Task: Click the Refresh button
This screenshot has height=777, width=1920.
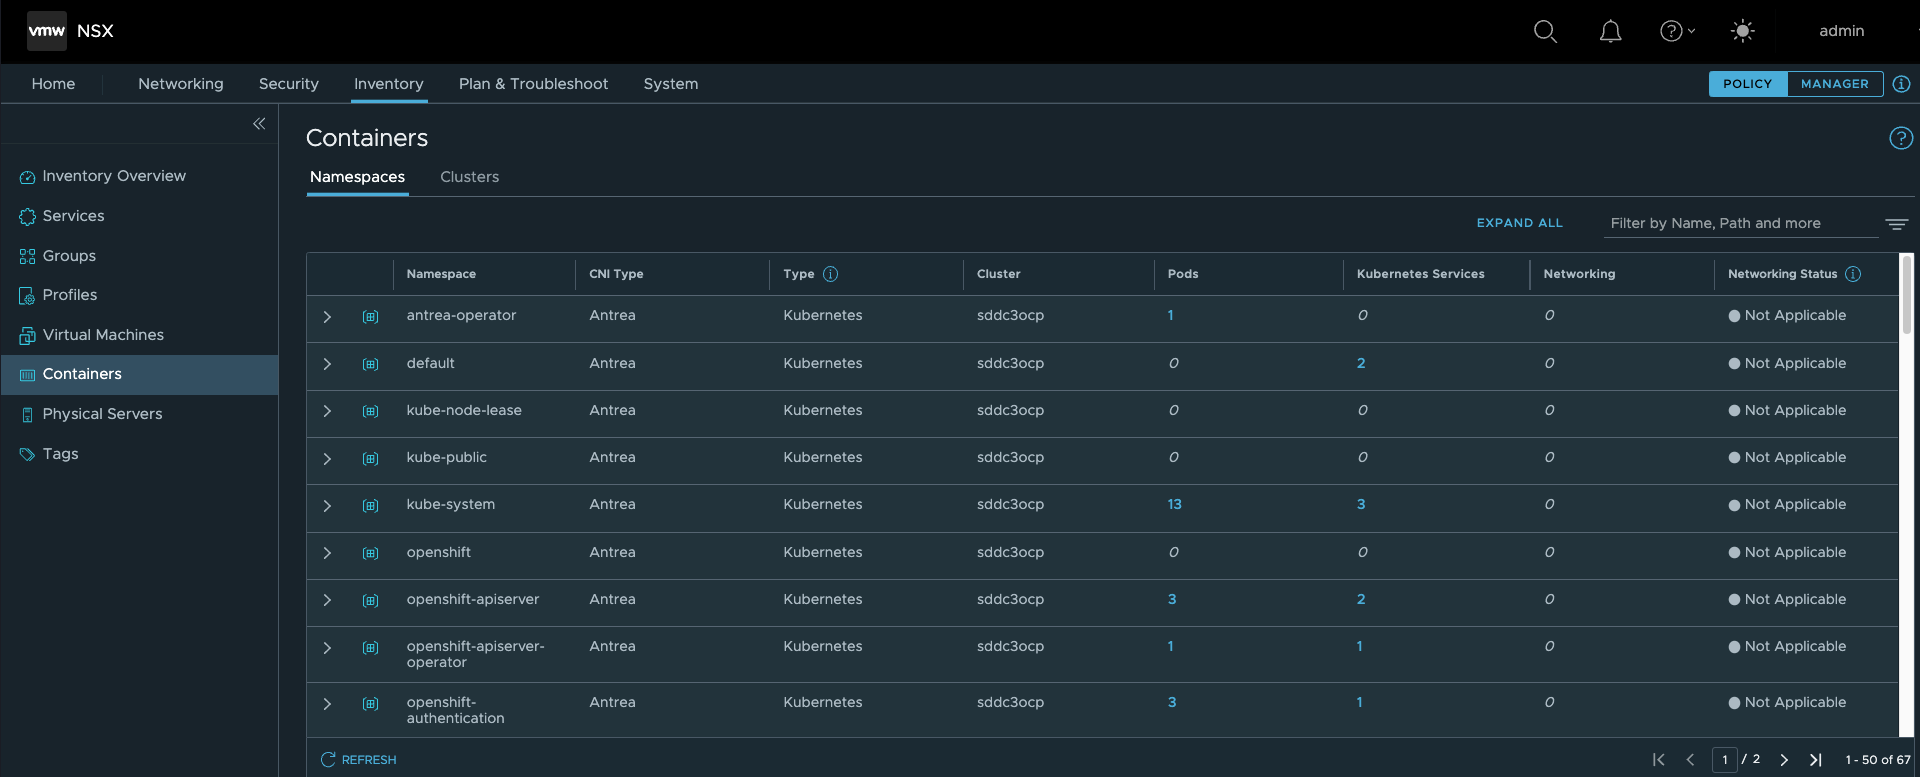Action: [x=358, y=760]
